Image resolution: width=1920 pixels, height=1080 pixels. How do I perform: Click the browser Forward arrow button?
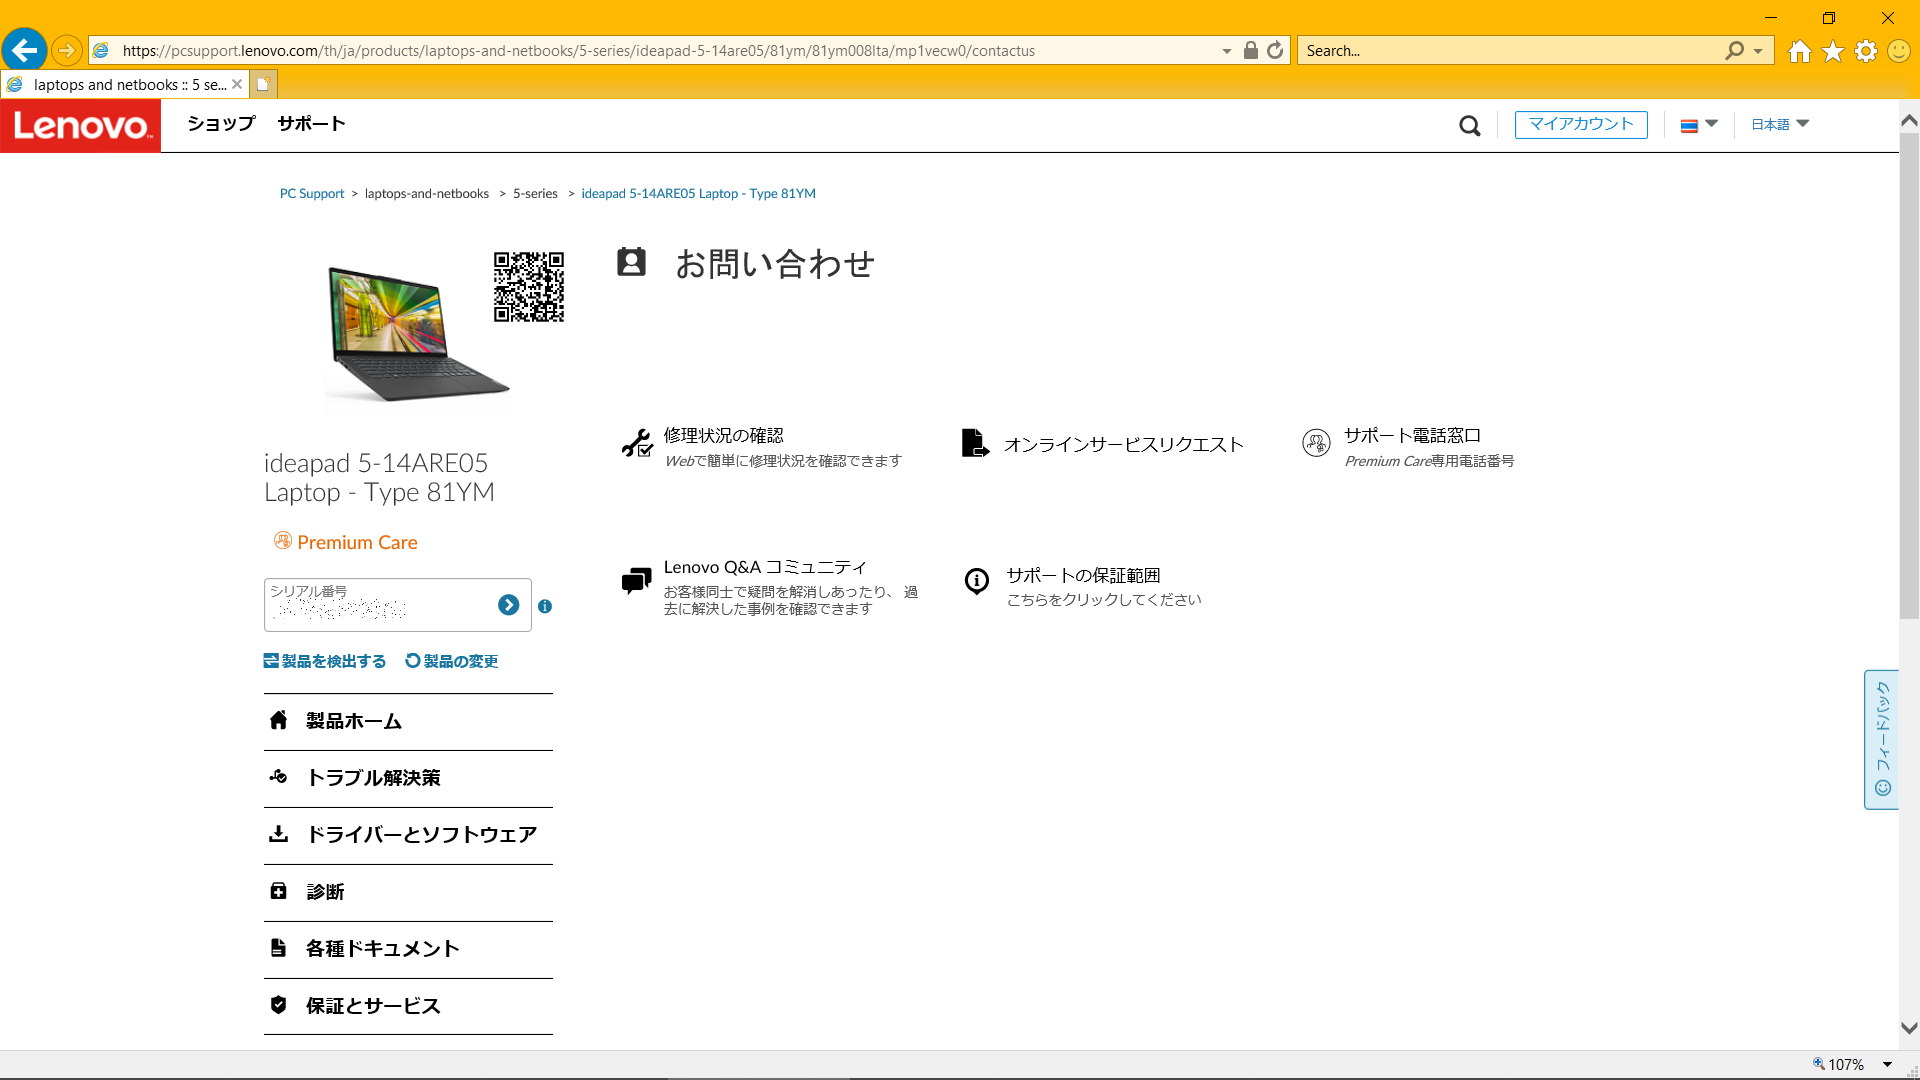pos(66,50)
